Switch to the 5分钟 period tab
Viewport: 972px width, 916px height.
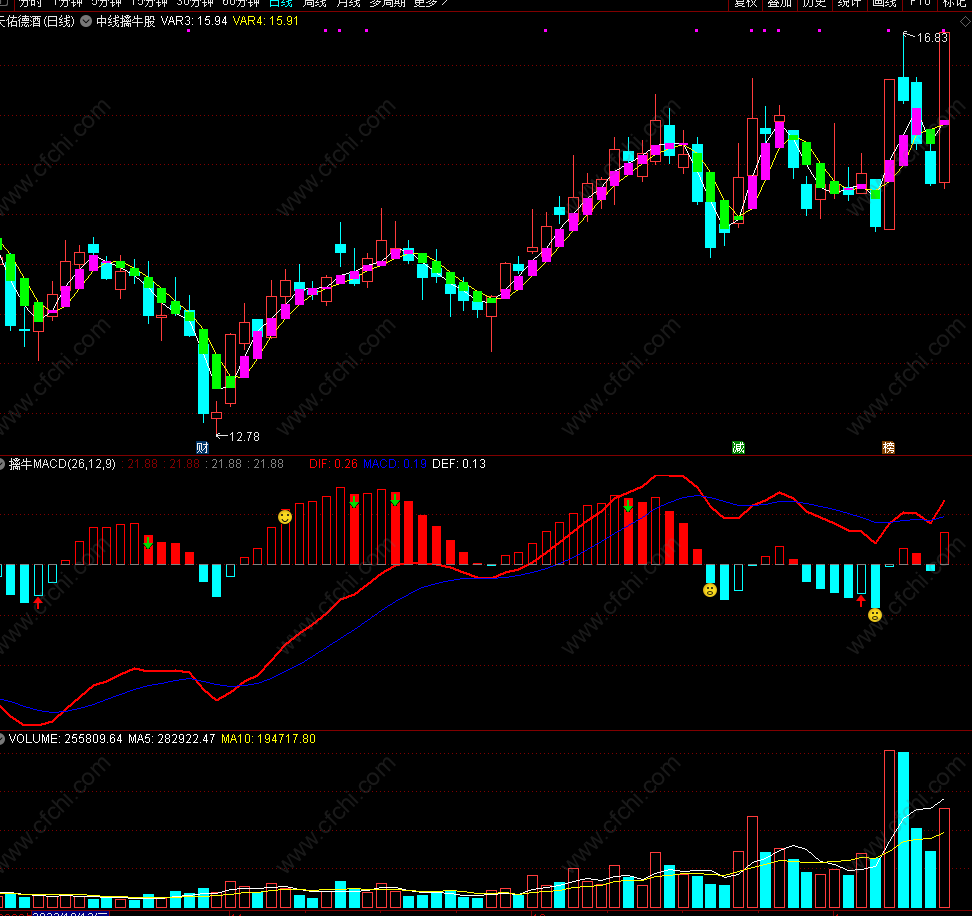pos(107,3)
